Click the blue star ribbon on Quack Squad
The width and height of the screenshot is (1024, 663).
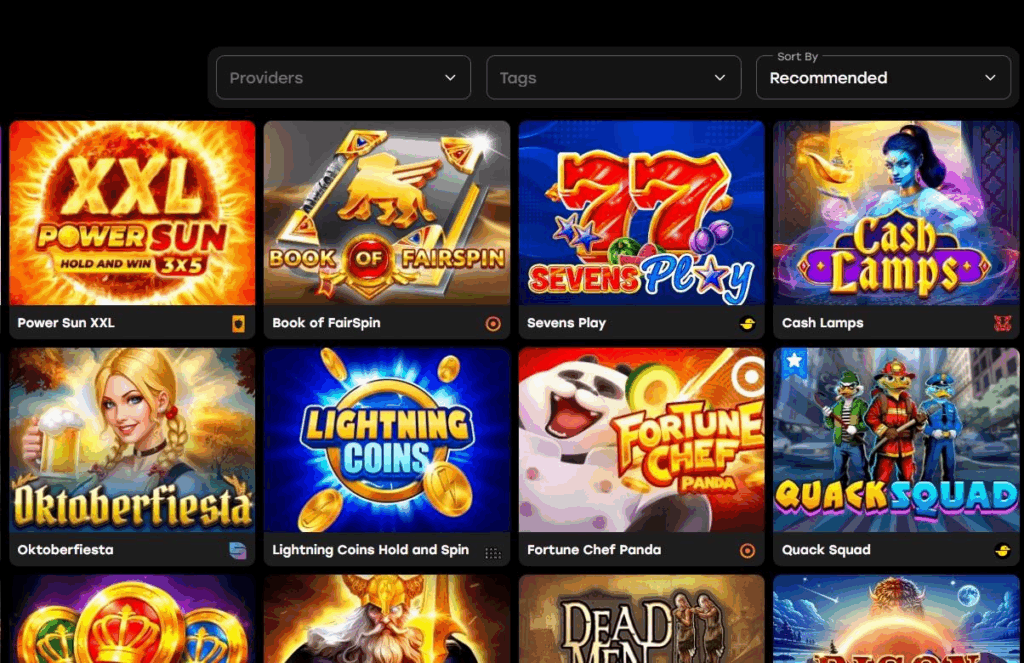tap(794, 362)
